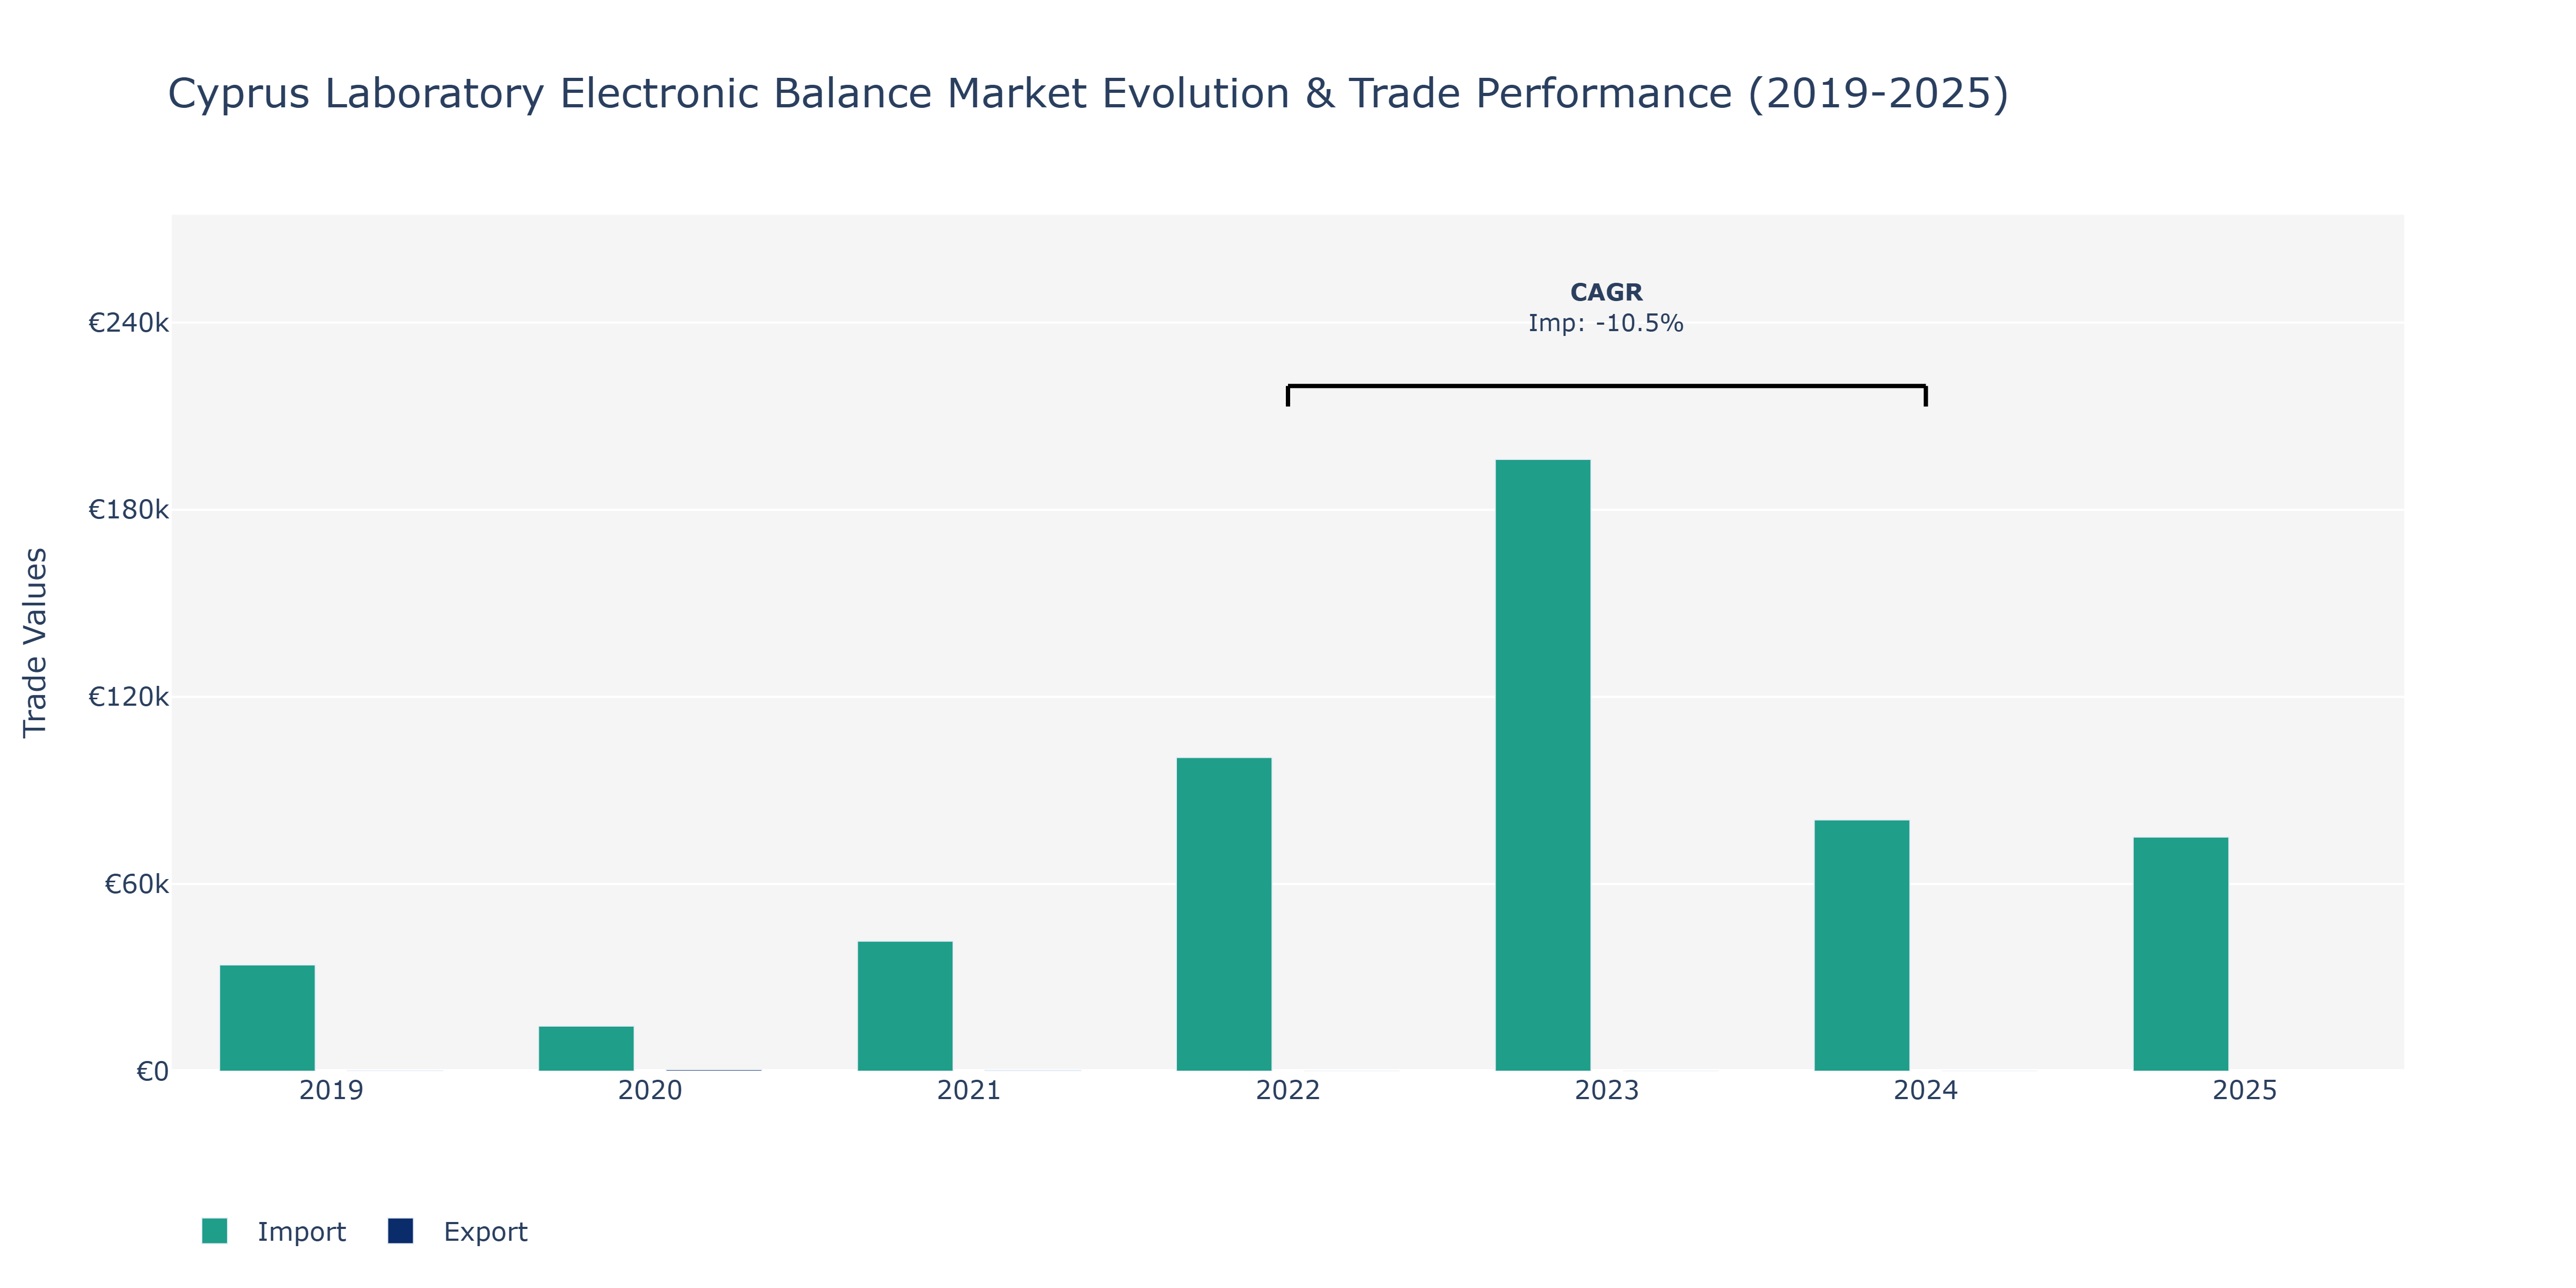
Task: Click the 2022 x-axis label
Action: point(1288,1090)
